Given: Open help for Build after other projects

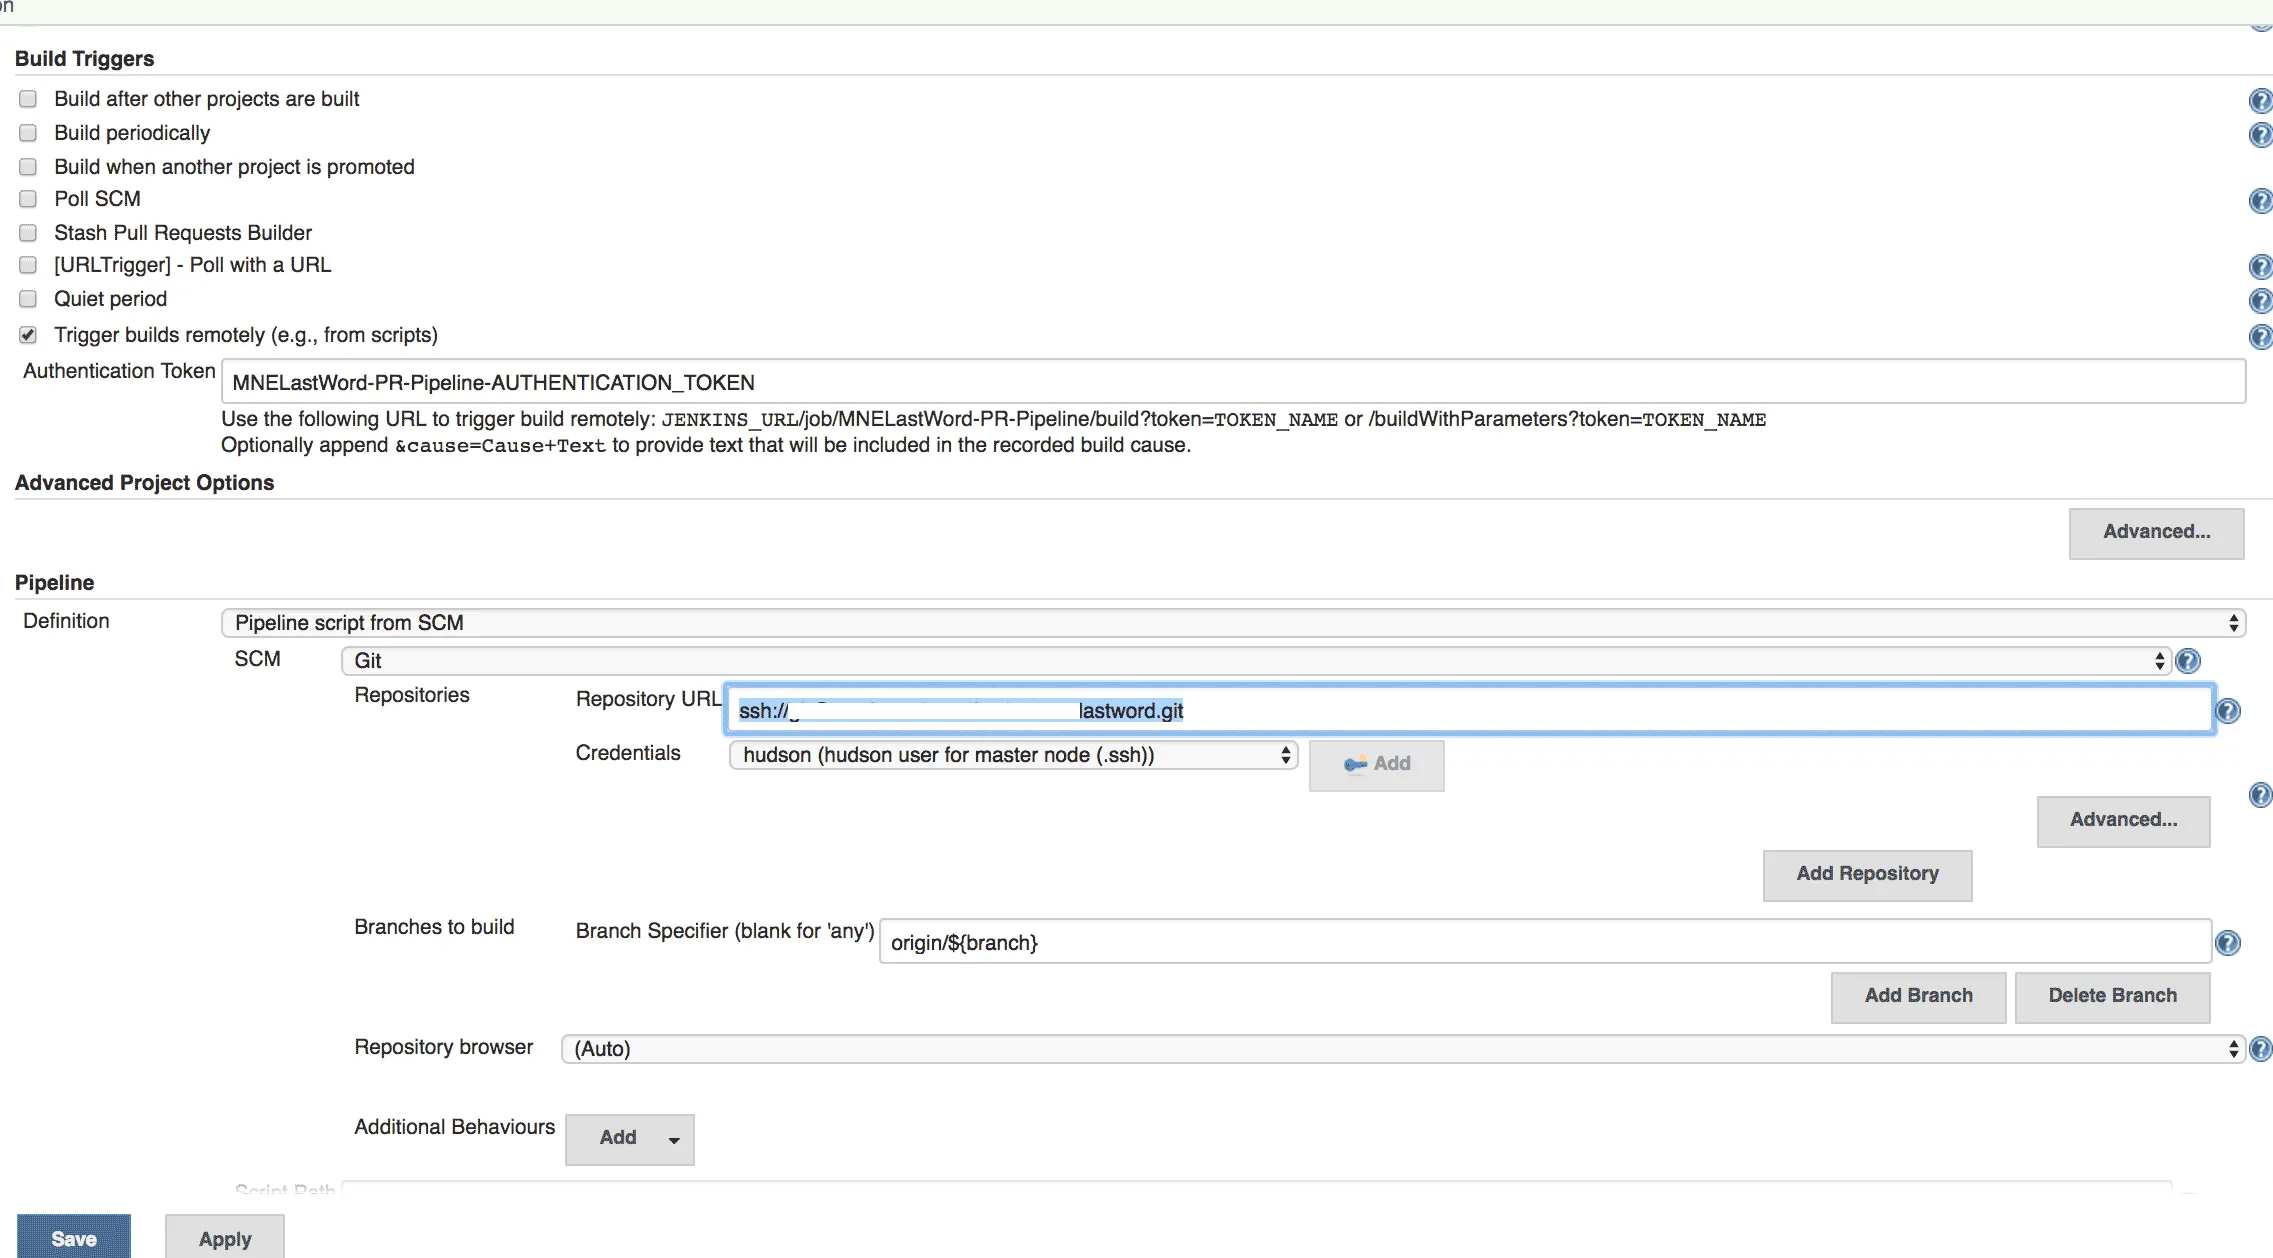Looking at the screenshot, I should point(2259,101).
